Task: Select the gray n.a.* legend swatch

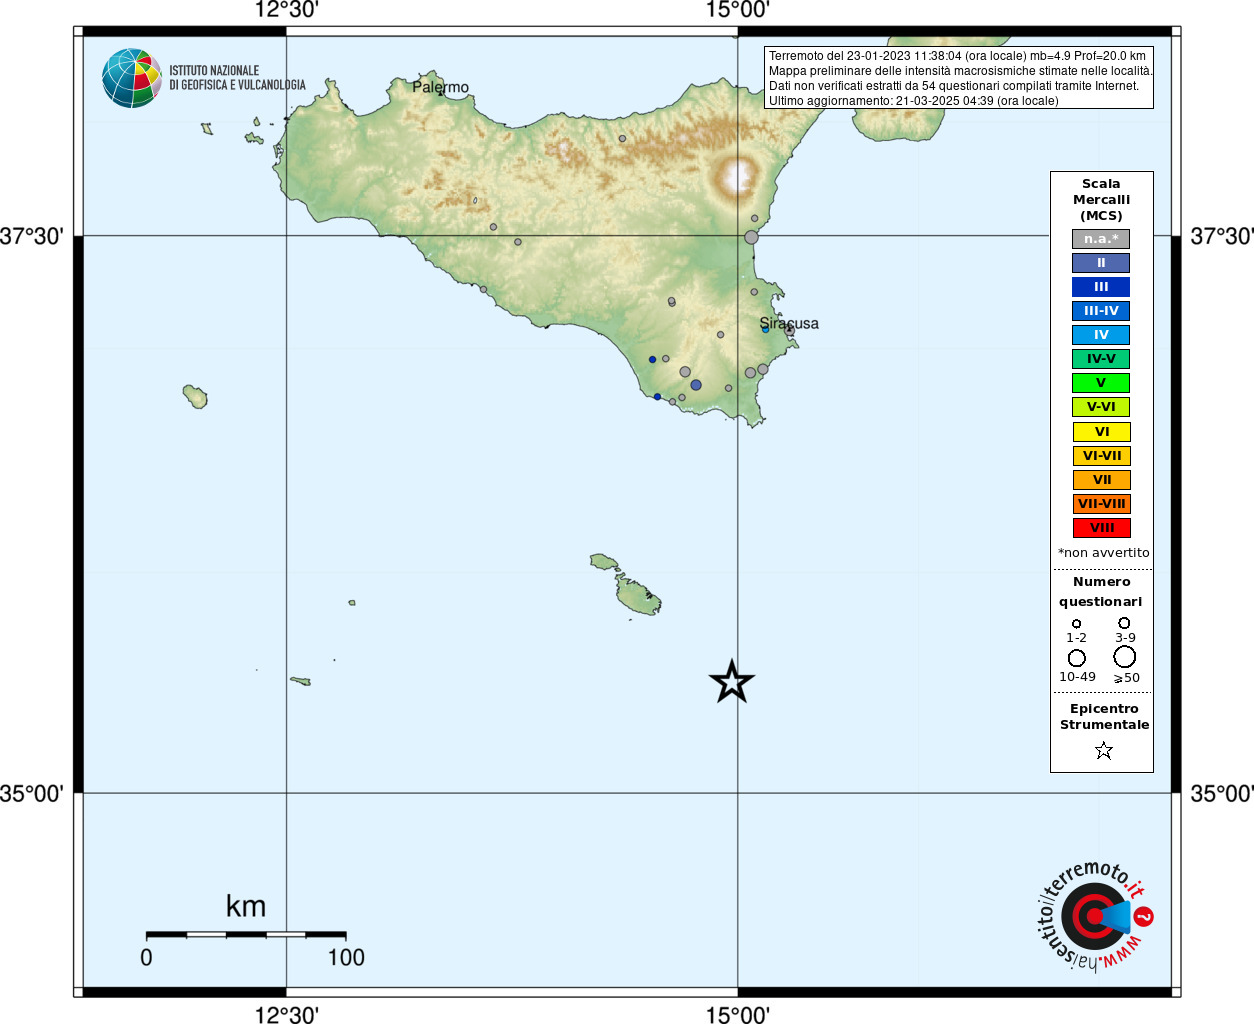Action: pyautogui.click(x=1101, y=239)
